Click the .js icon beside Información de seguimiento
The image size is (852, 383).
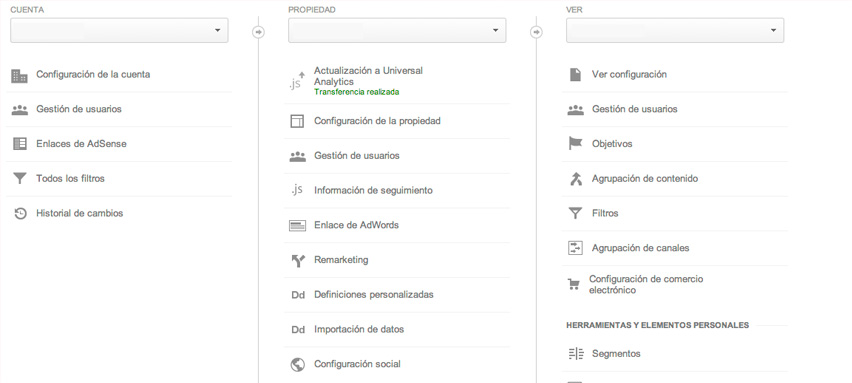297,190
